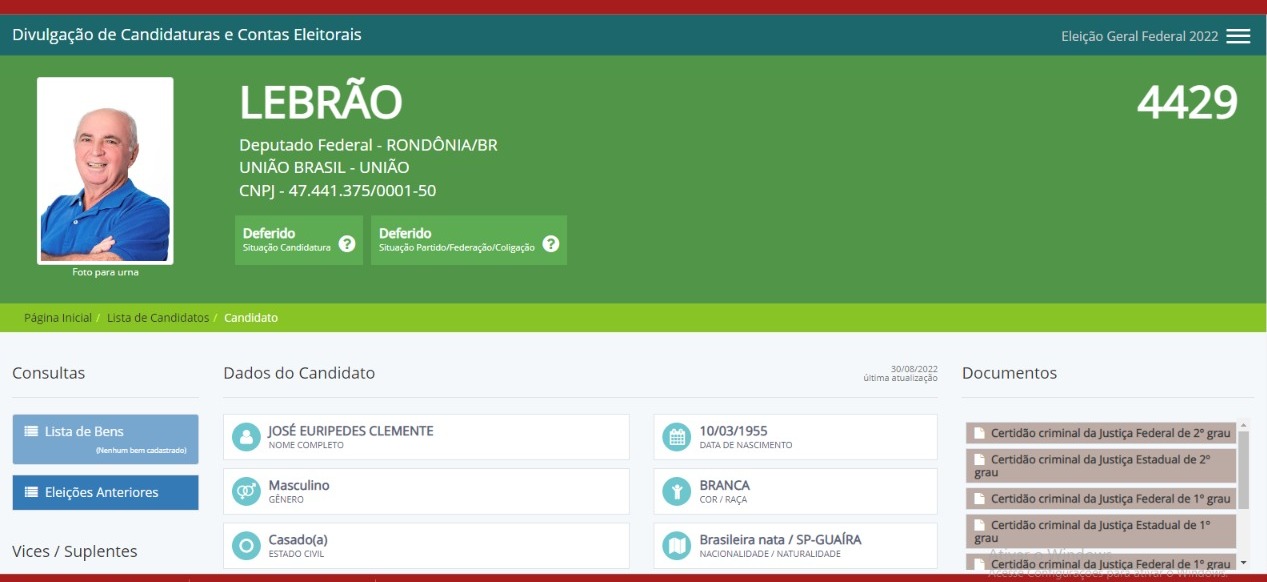
Task: Click the ring icon beside Casado(a)
Action: click(246, 546)
